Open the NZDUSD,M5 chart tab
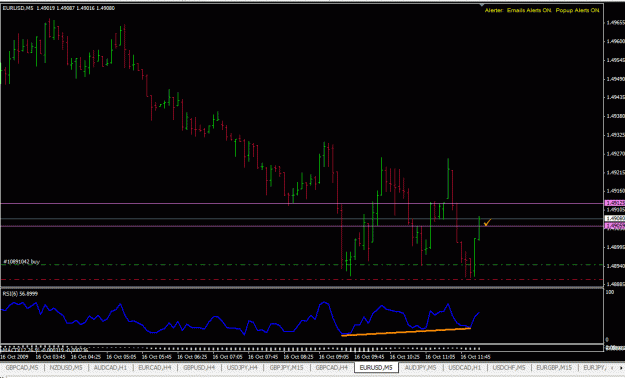Image resolution: width=625 pixels, height=378 pixels. [66, 367]
